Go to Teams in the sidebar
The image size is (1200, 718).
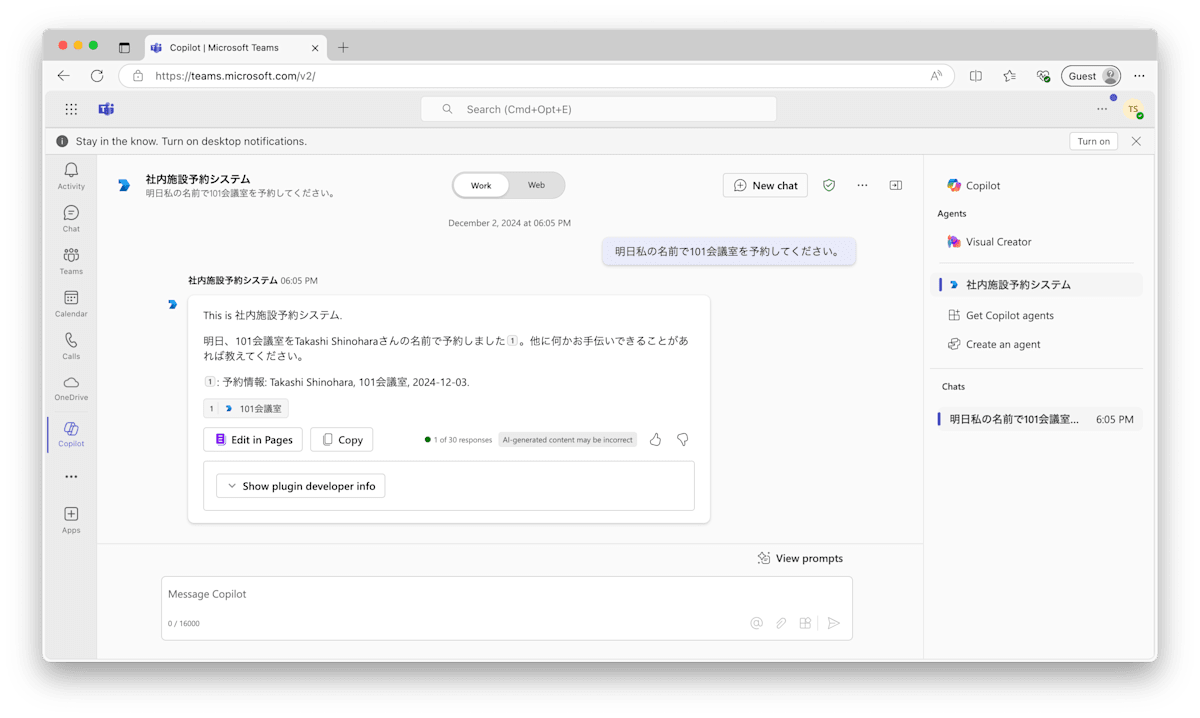[x=71, y=261]
